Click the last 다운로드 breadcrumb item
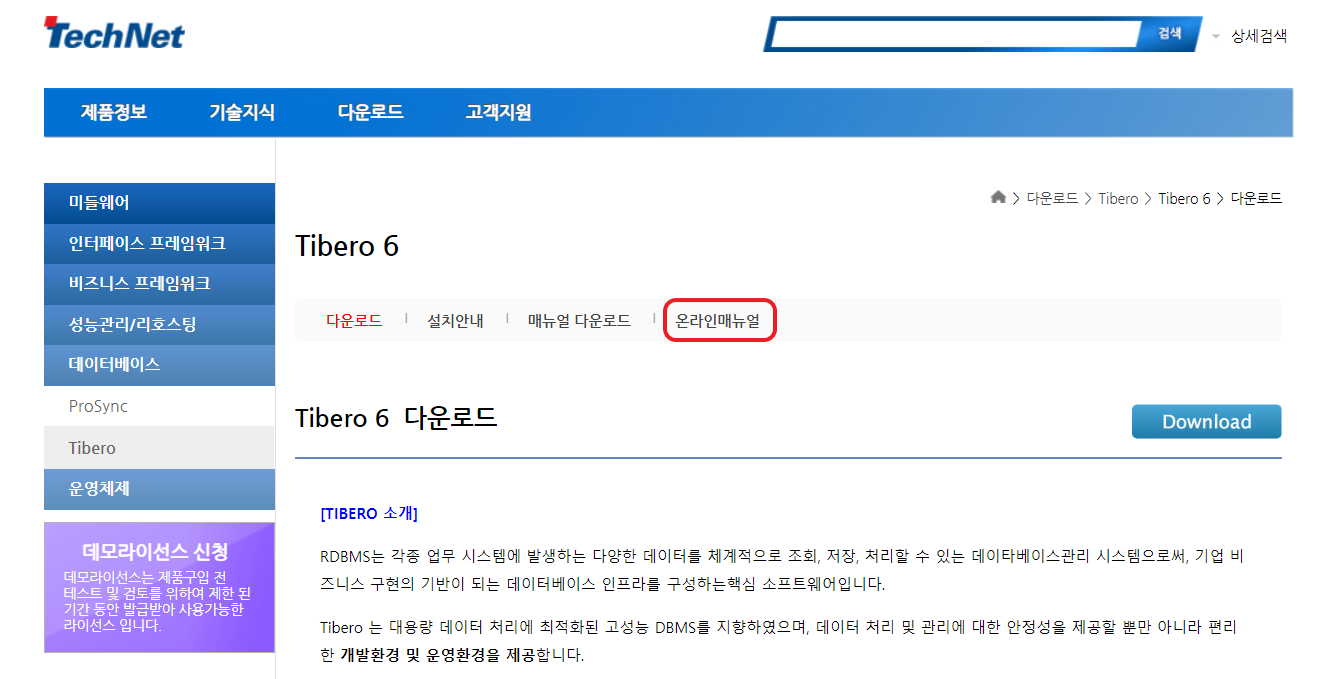 click(x=1256, y=199)
